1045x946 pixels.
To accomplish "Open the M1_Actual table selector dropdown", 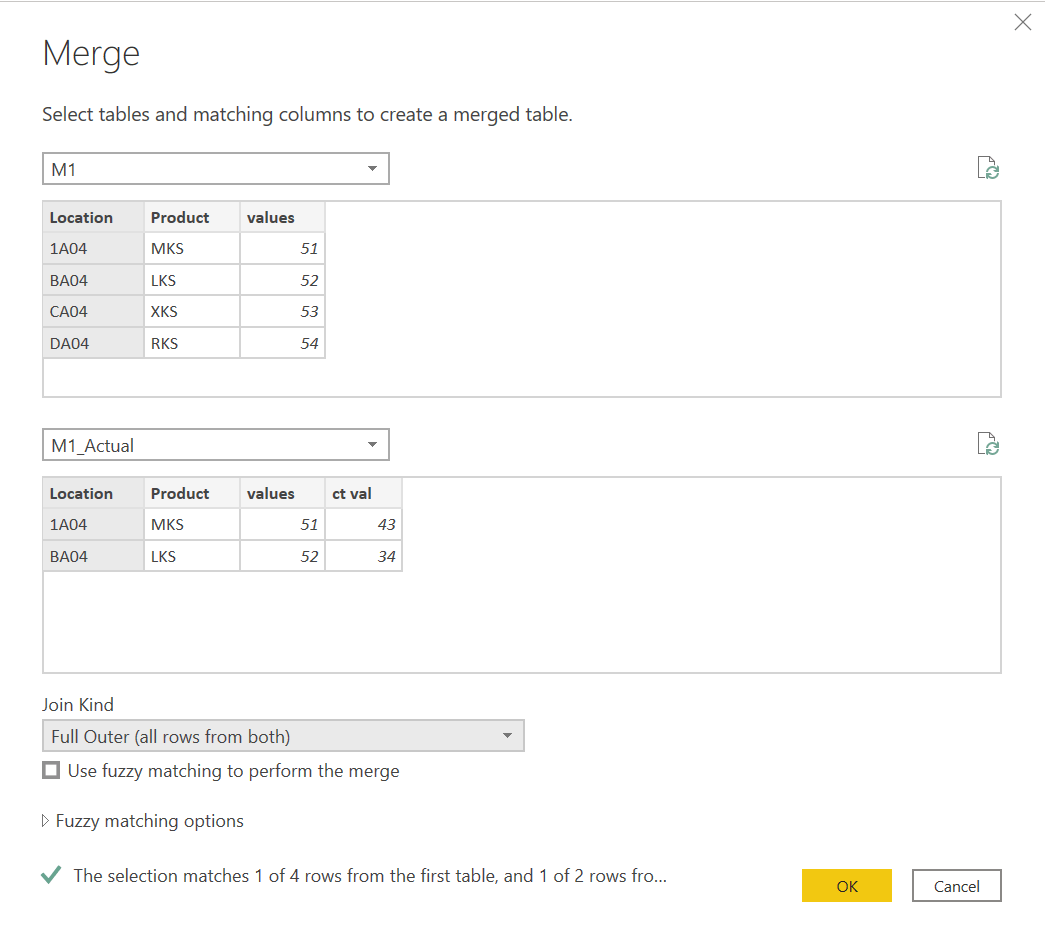I will point(215,444).
